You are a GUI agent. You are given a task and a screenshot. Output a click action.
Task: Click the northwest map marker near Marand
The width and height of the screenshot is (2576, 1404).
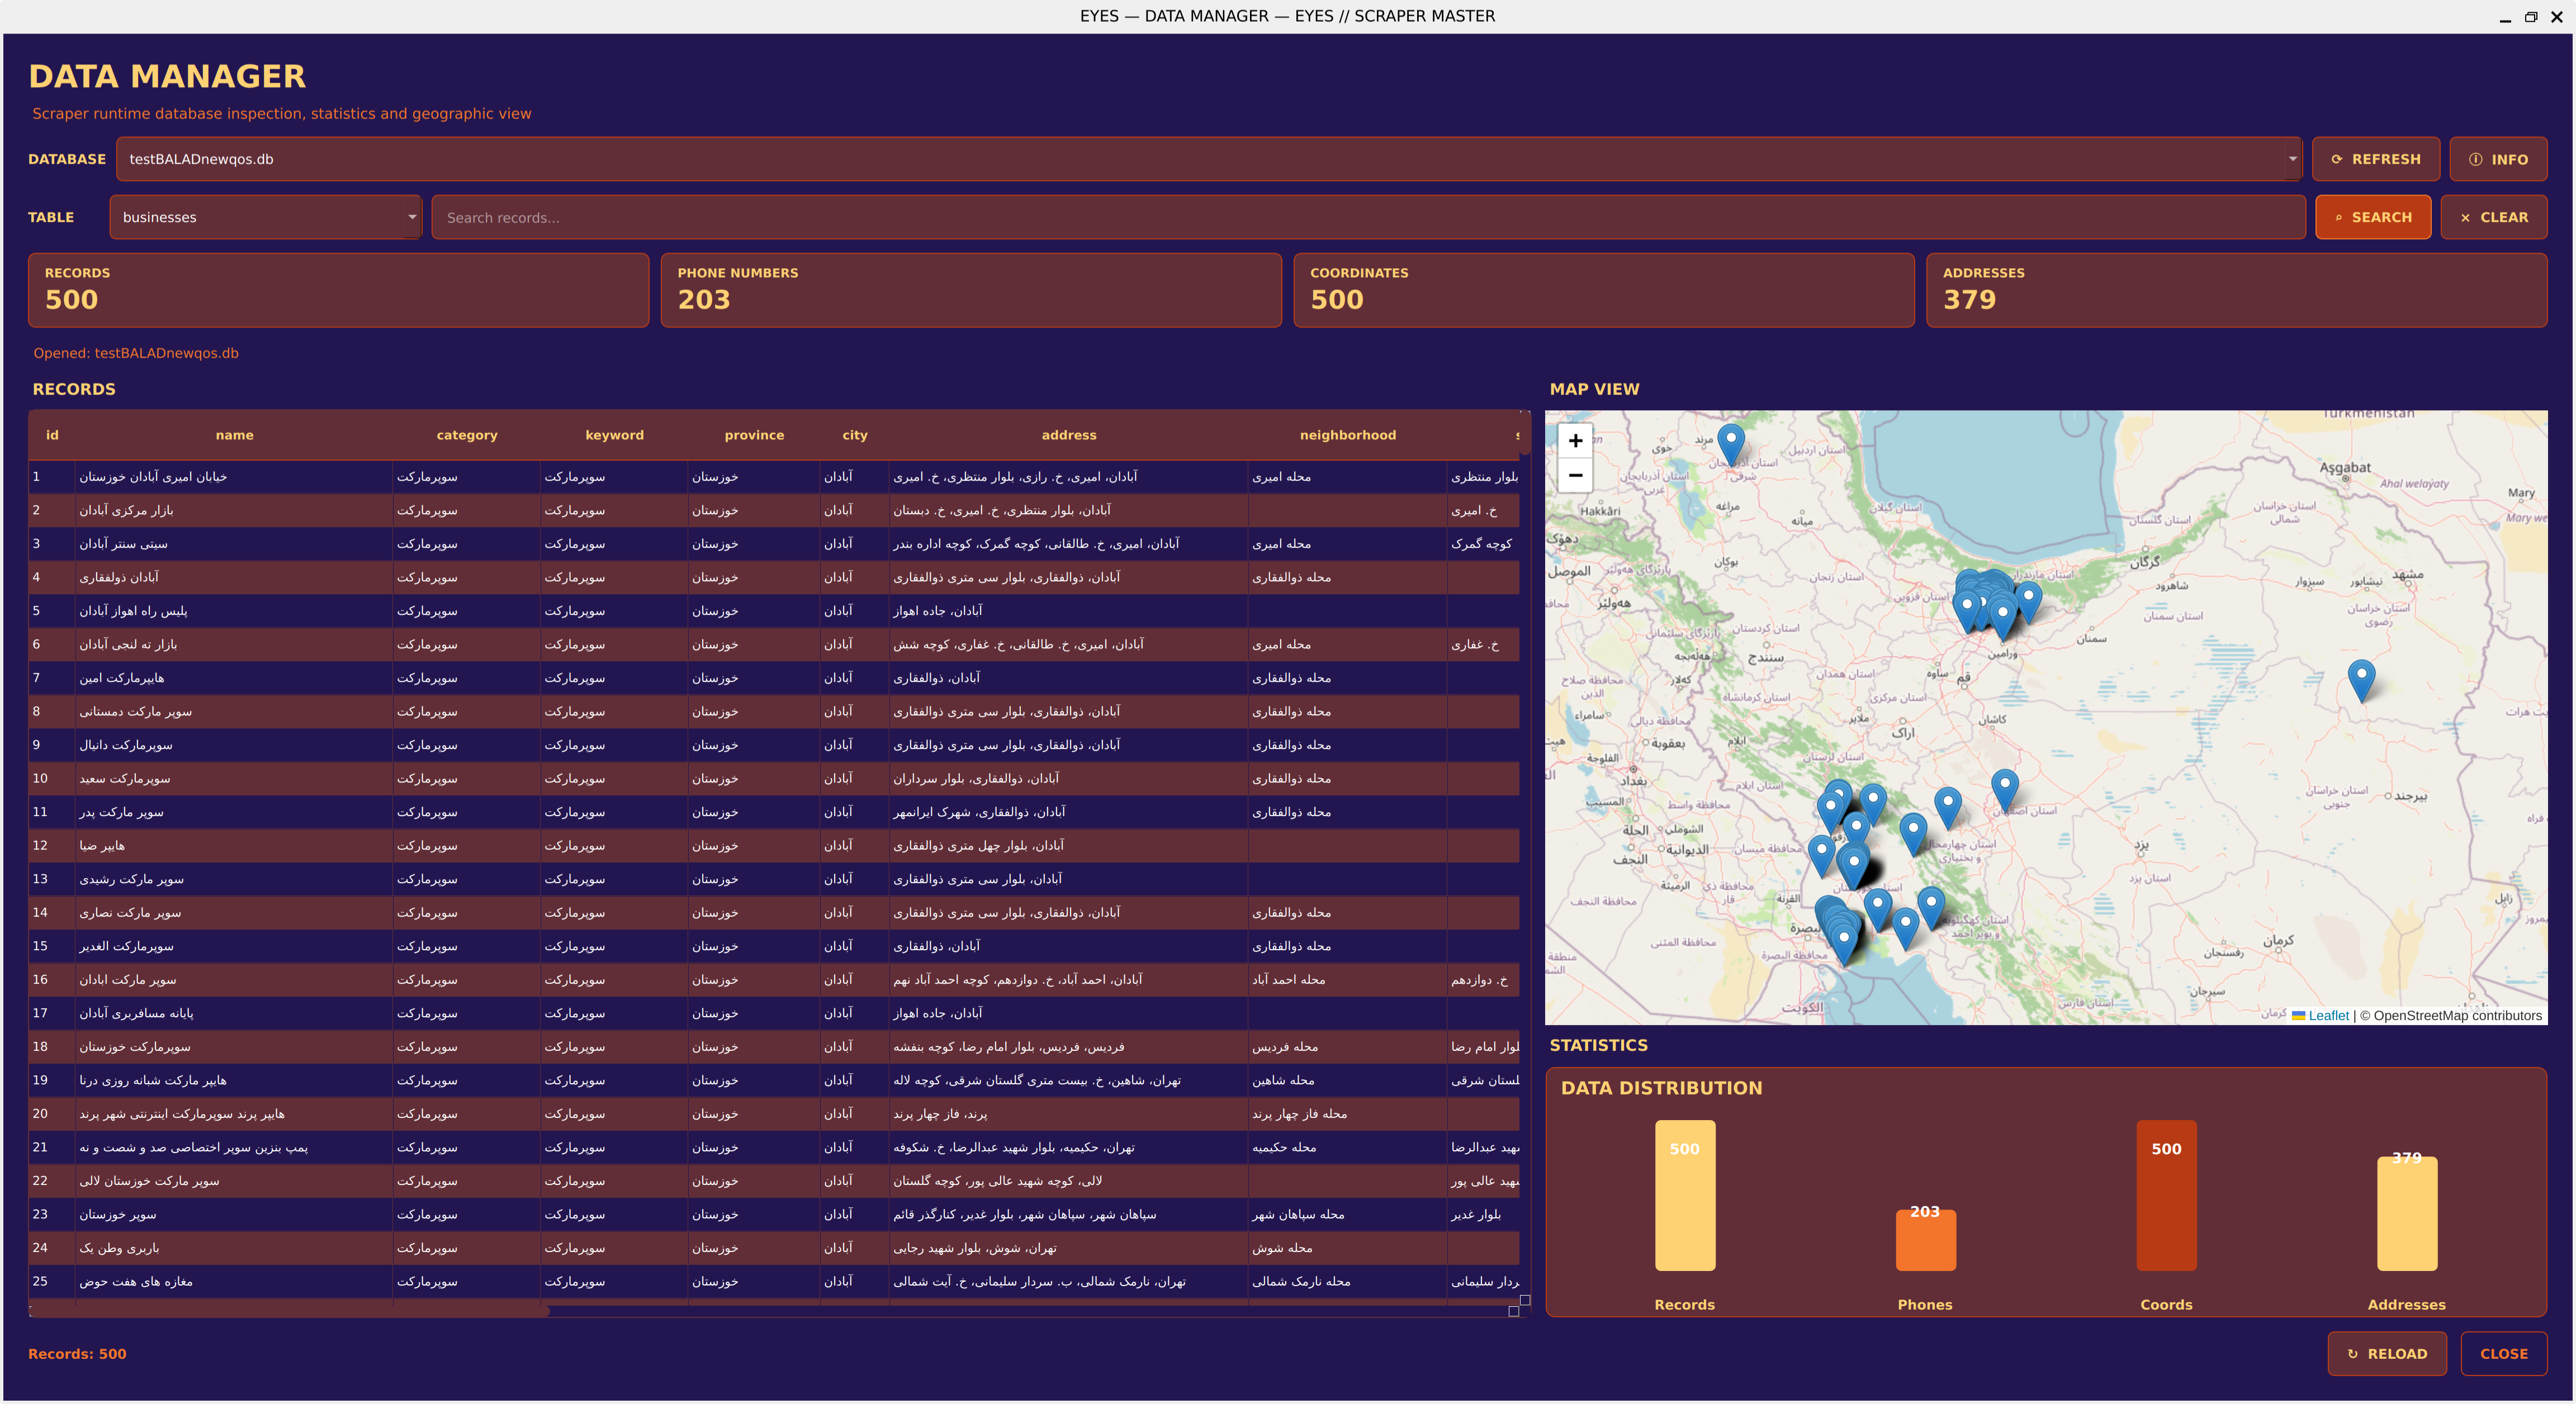[1731, 444]
